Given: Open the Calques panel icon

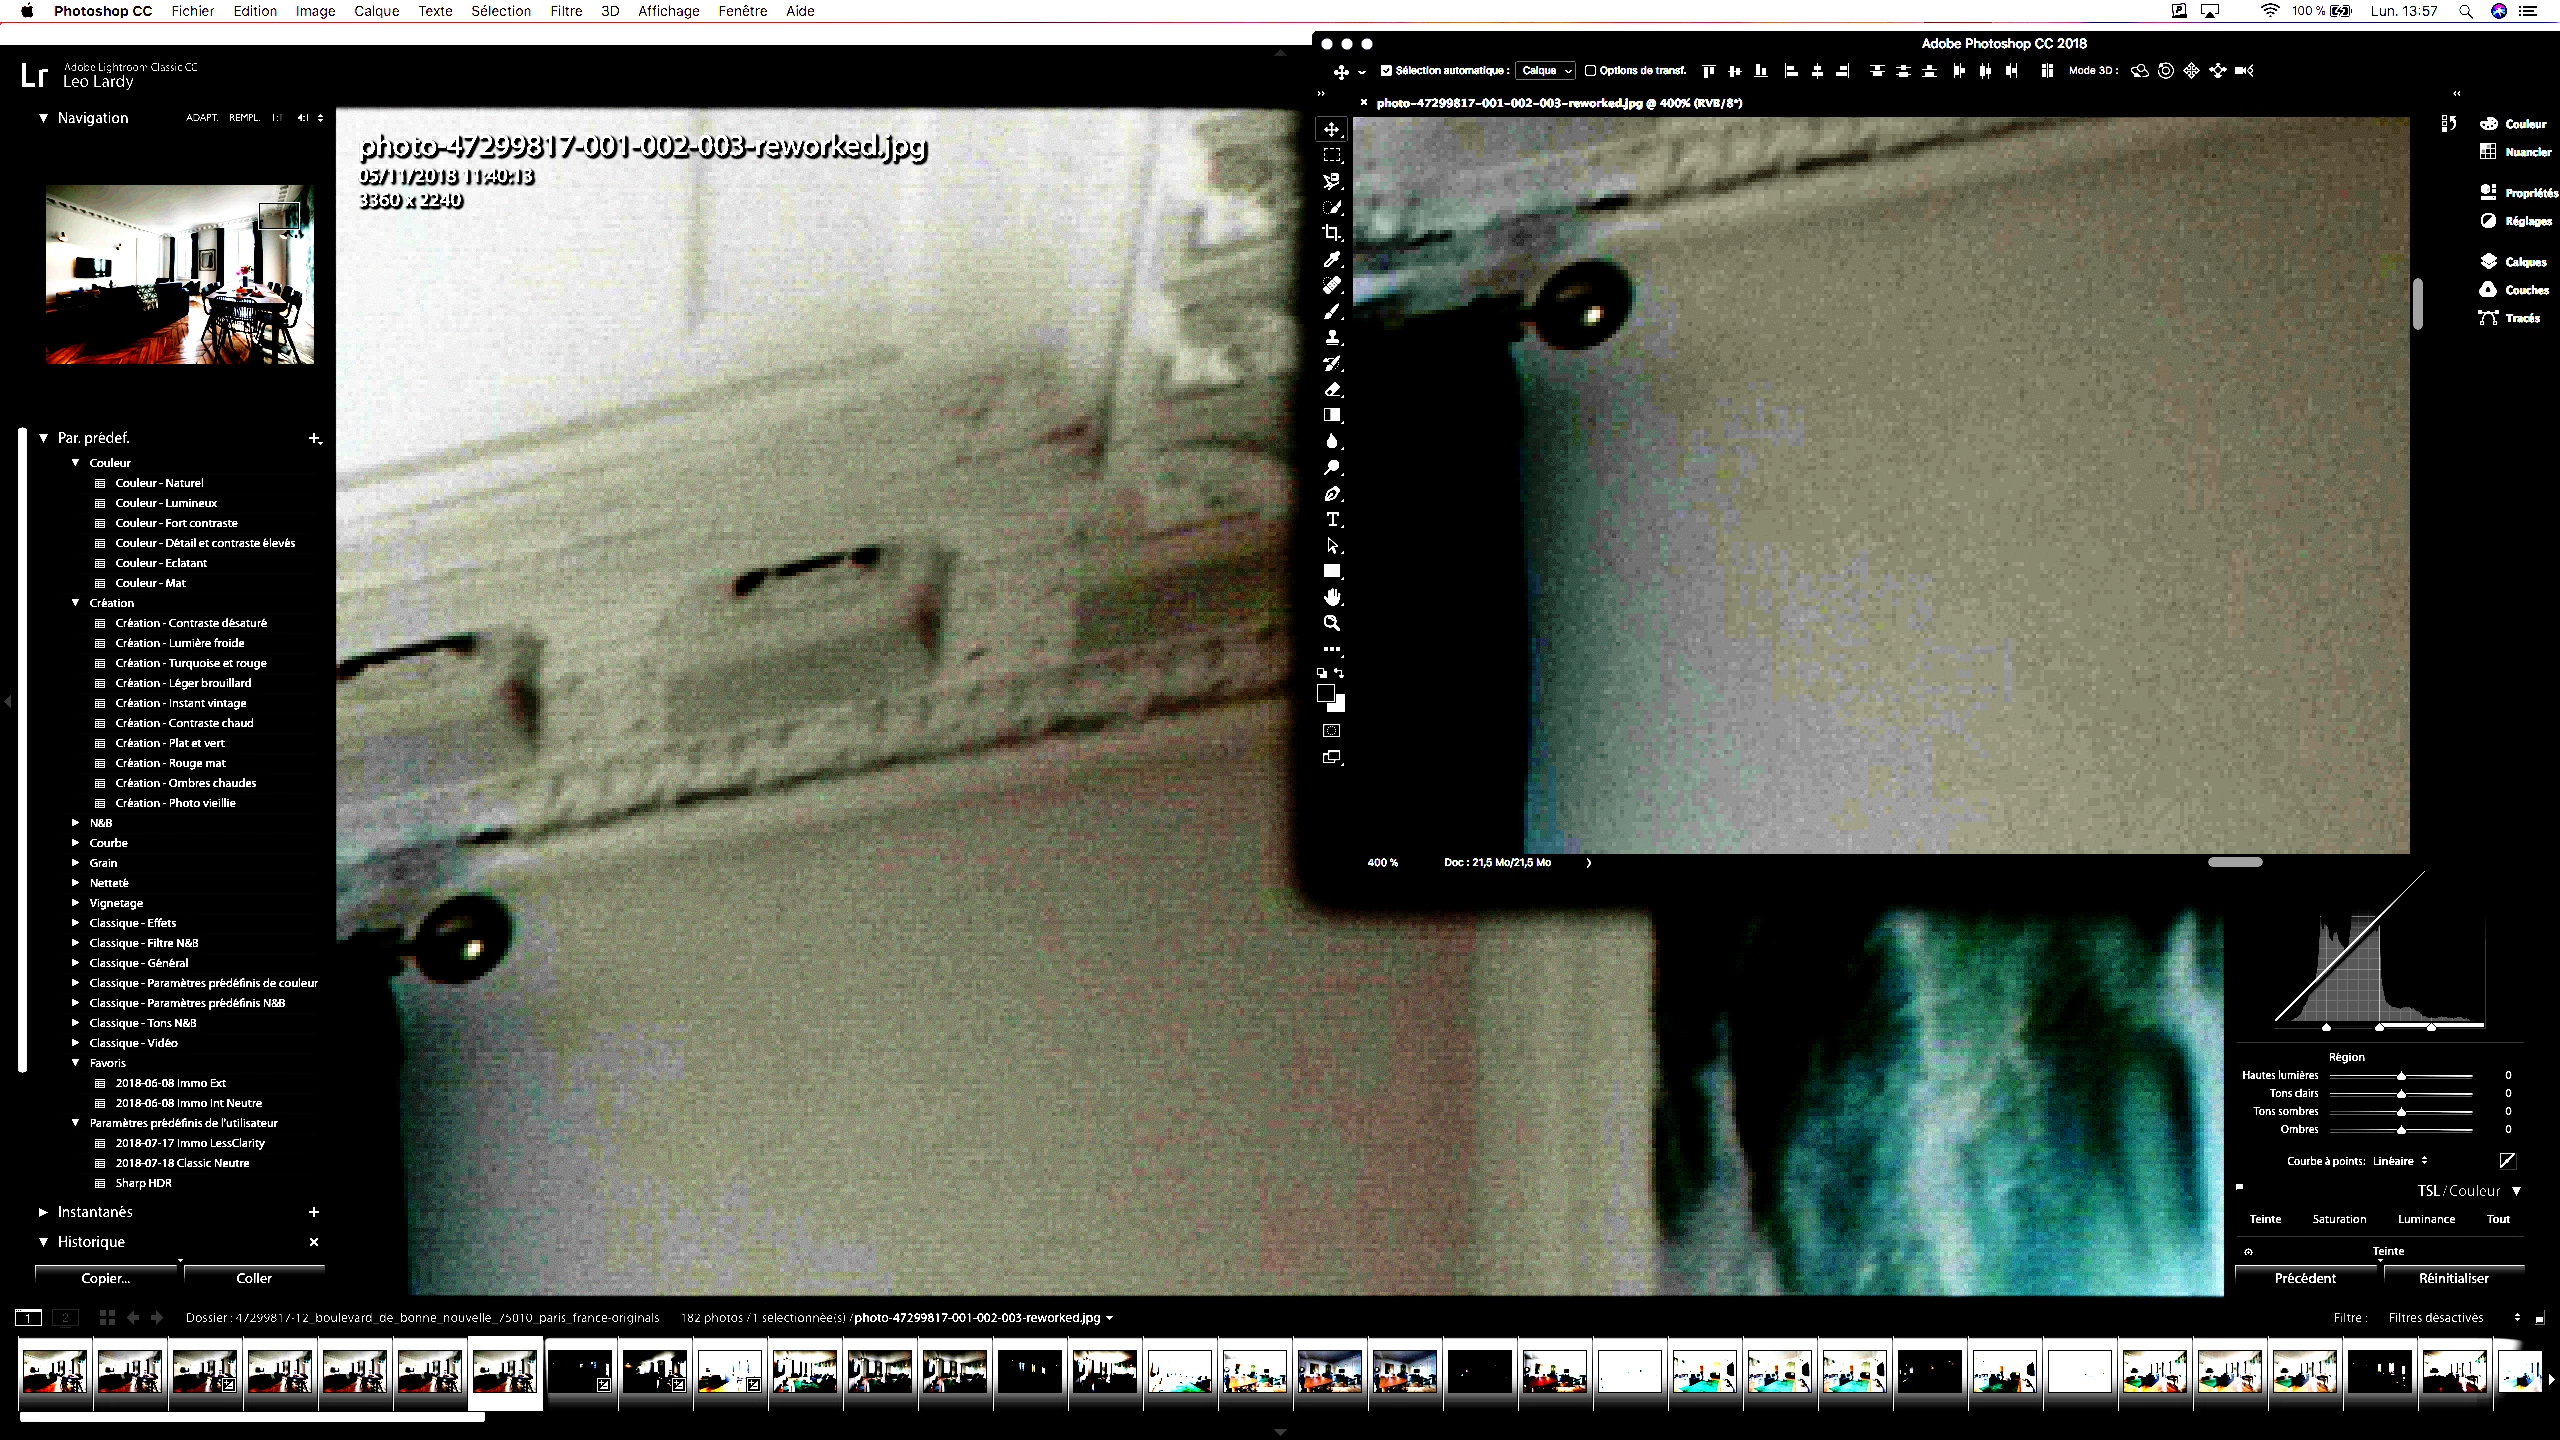Looking at the screenshot, I should 2489,262.
